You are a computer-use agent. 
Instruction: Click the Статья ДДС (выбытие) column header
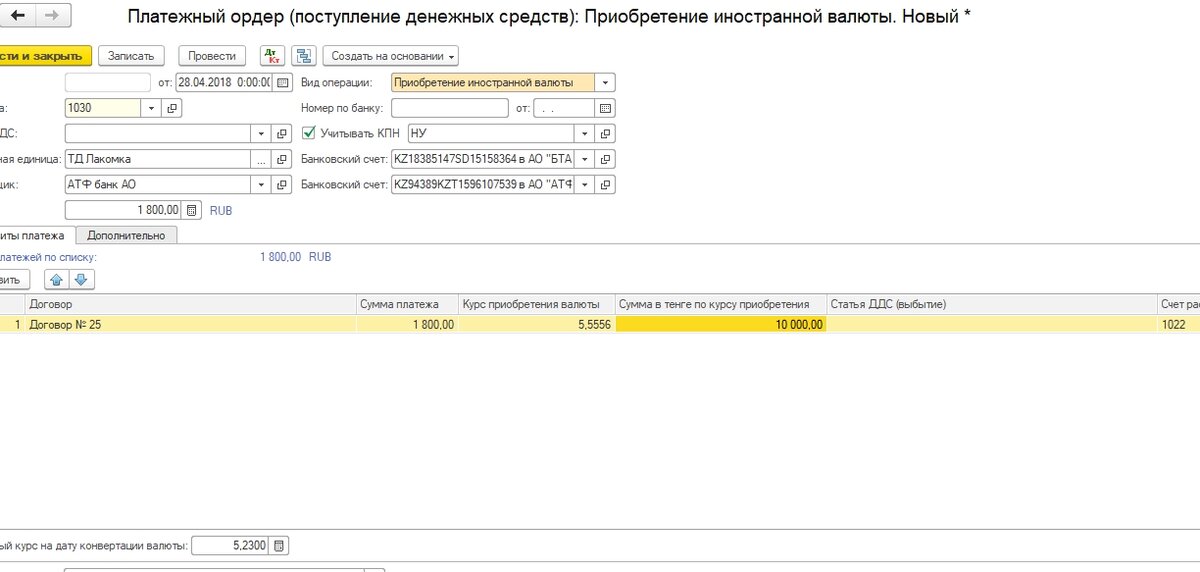[x=992, y=303]
